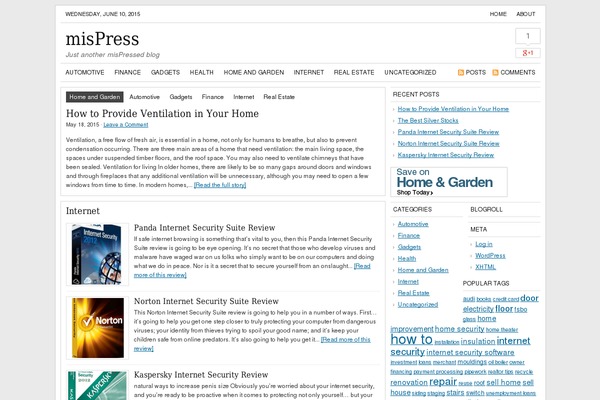Click the +1 count bubble showing 1
Viewport: 600px width, 400px height.
click(528, 36)
